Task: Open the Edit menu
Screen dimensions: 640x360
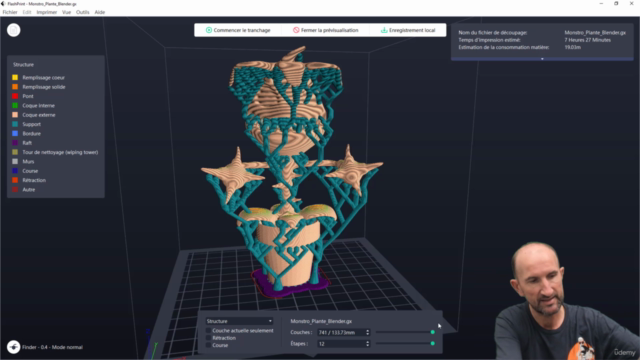Action: pyautogui.click(x=27, y=12)
